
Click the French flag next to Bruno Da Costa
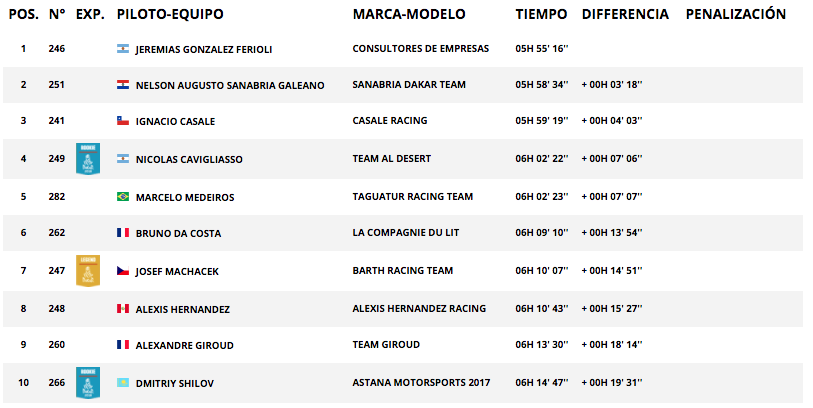click(x=123, y=233)
